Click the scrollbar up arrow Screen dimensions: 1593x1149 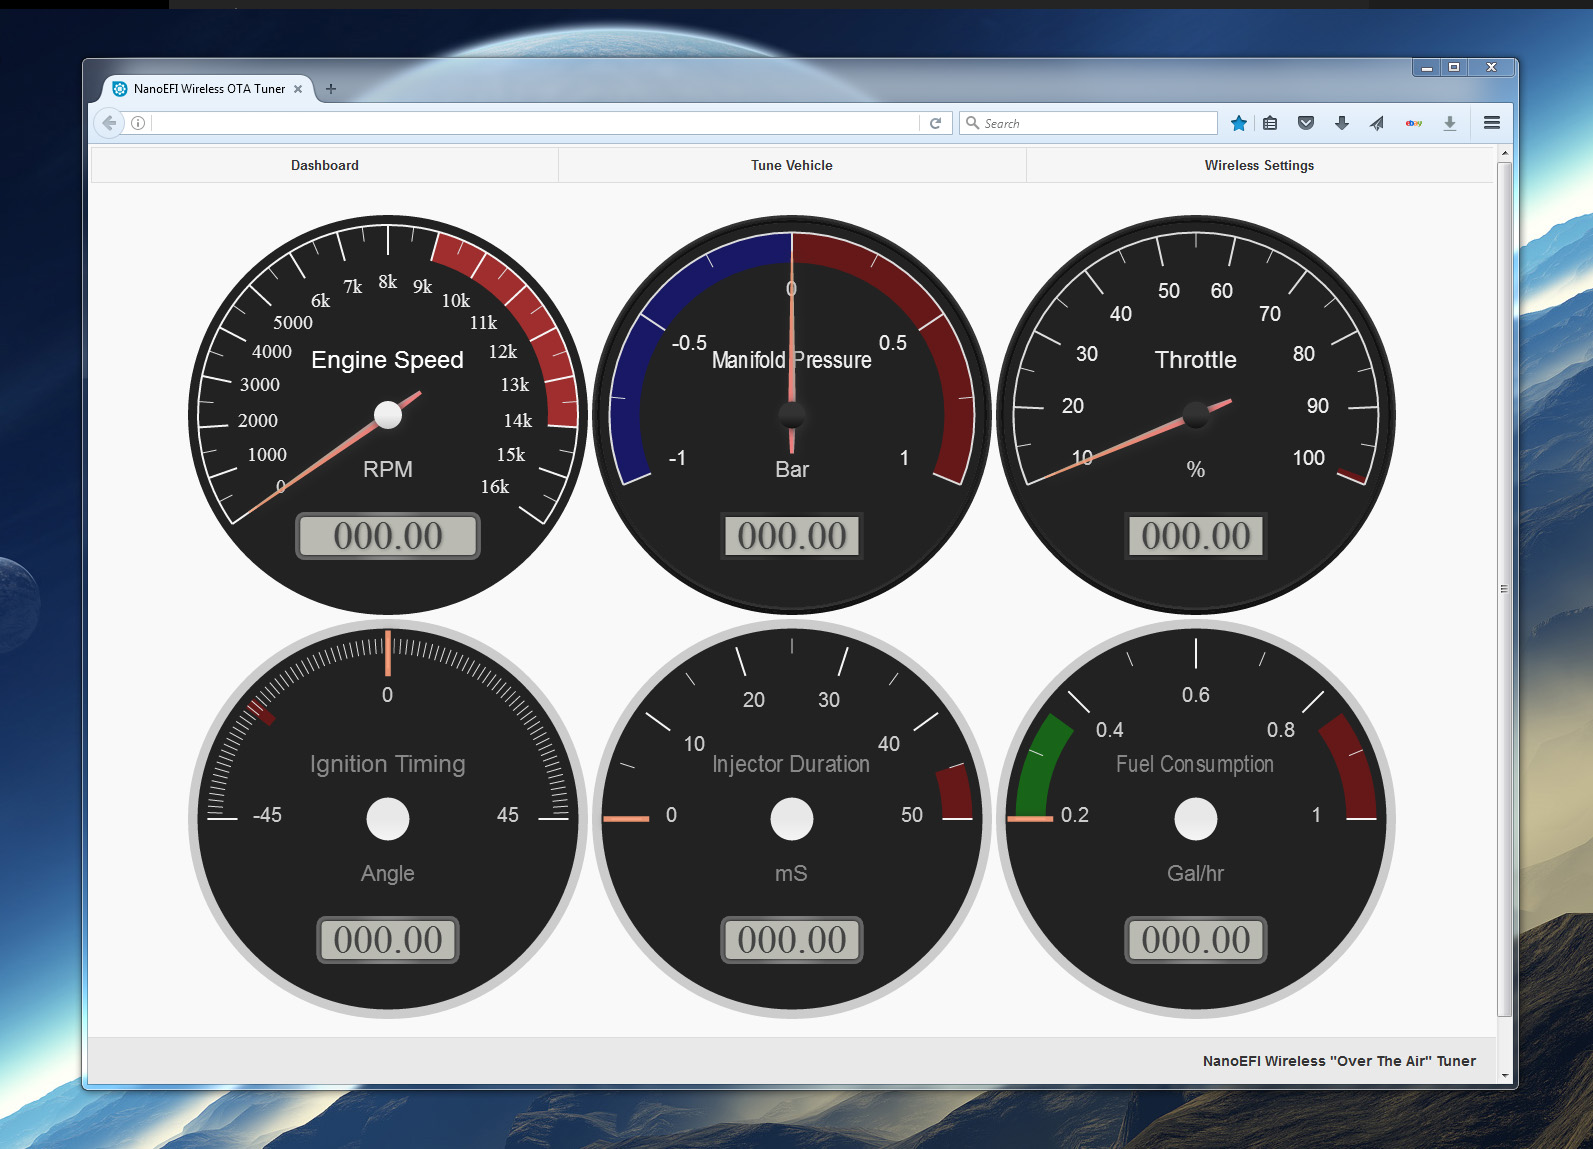pos(1504,153)
